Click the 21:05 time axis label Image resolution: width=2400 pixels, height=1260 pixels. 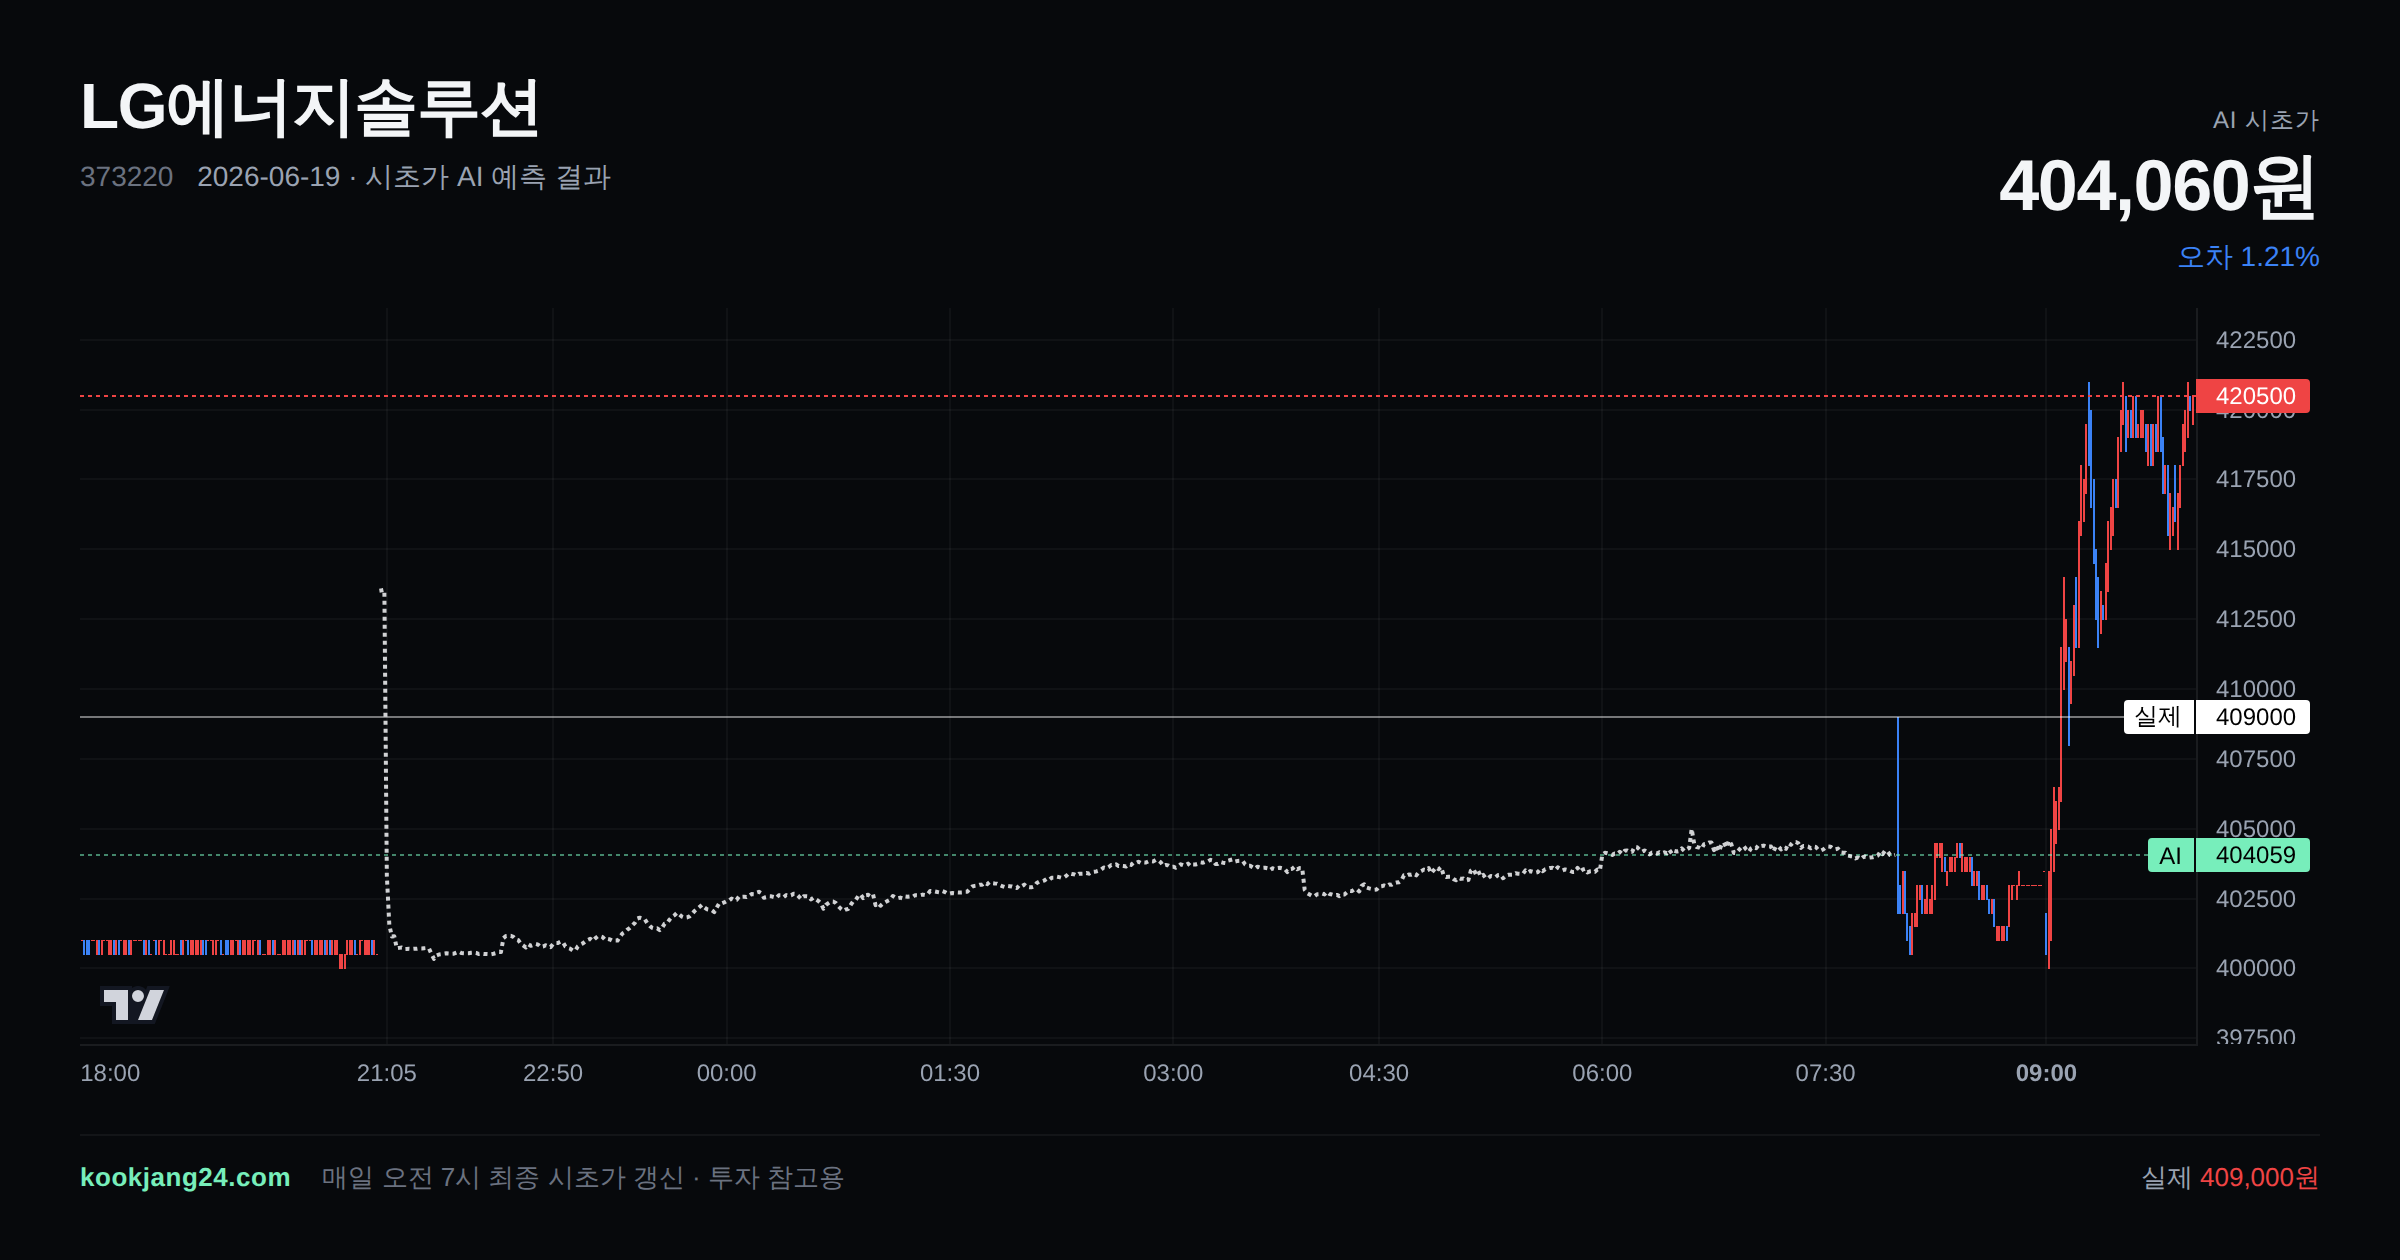coord(387,1073)
